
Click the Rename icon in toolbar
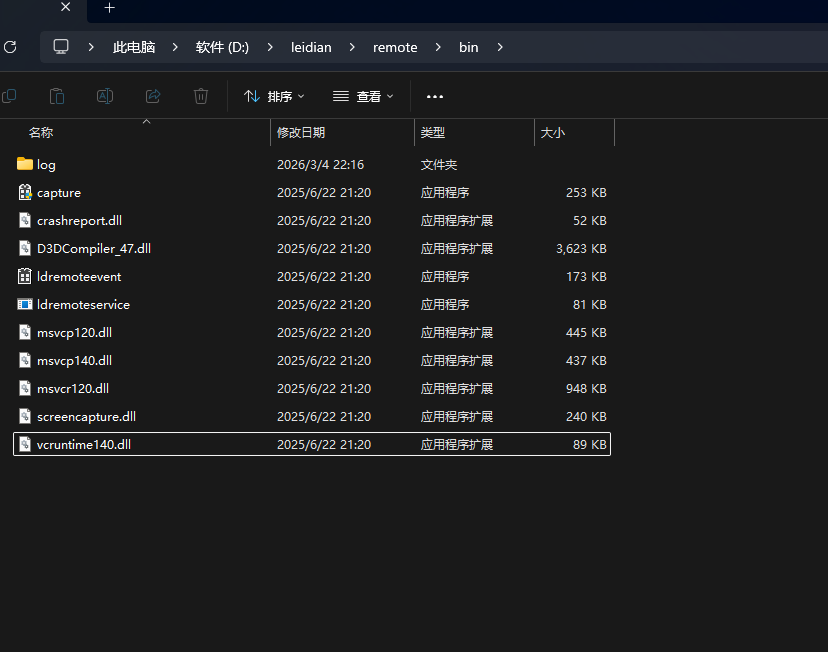[x=105, y=96]
